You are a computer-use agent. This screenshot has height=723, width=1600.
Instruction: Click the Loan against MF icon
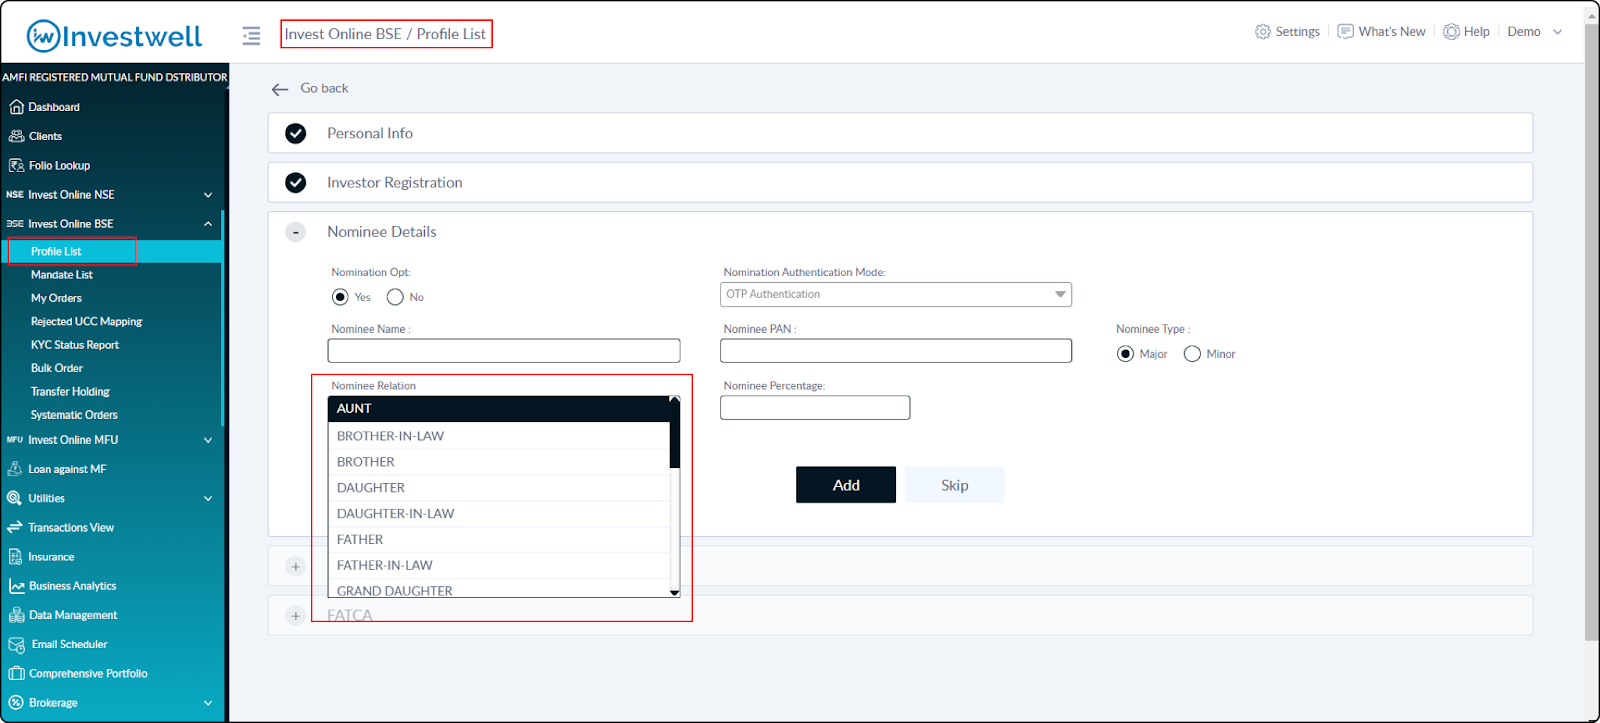point(15,469)
